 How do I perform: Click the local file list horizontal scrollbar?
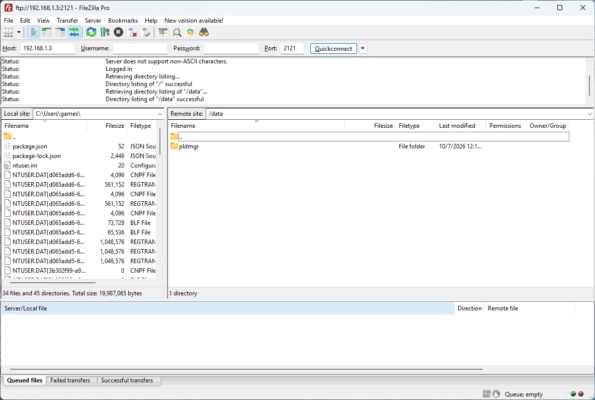(53, 282)
